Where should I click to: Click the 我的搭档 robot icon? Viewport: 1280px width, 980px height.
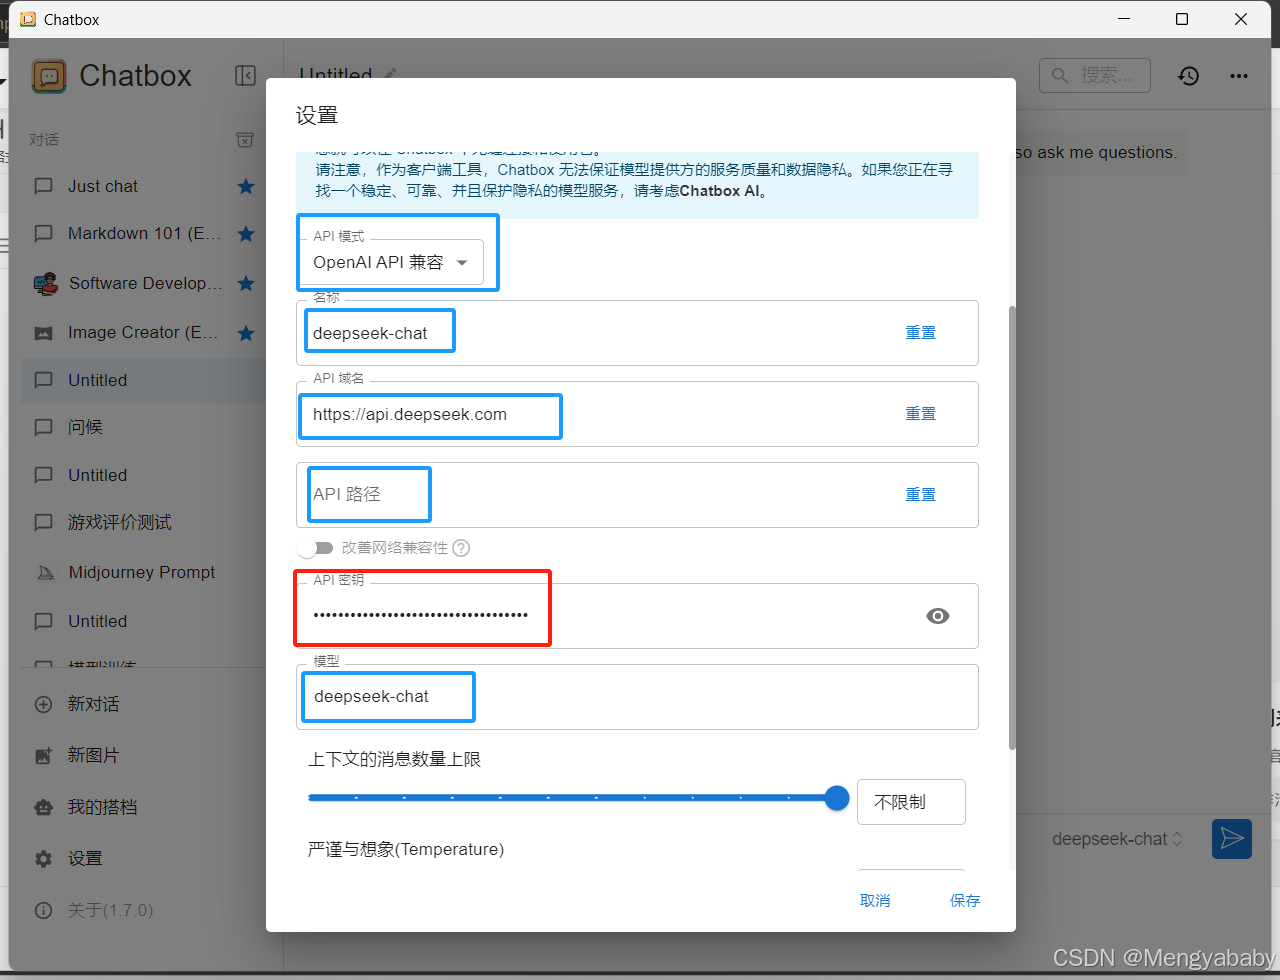(x=44, y=807)
